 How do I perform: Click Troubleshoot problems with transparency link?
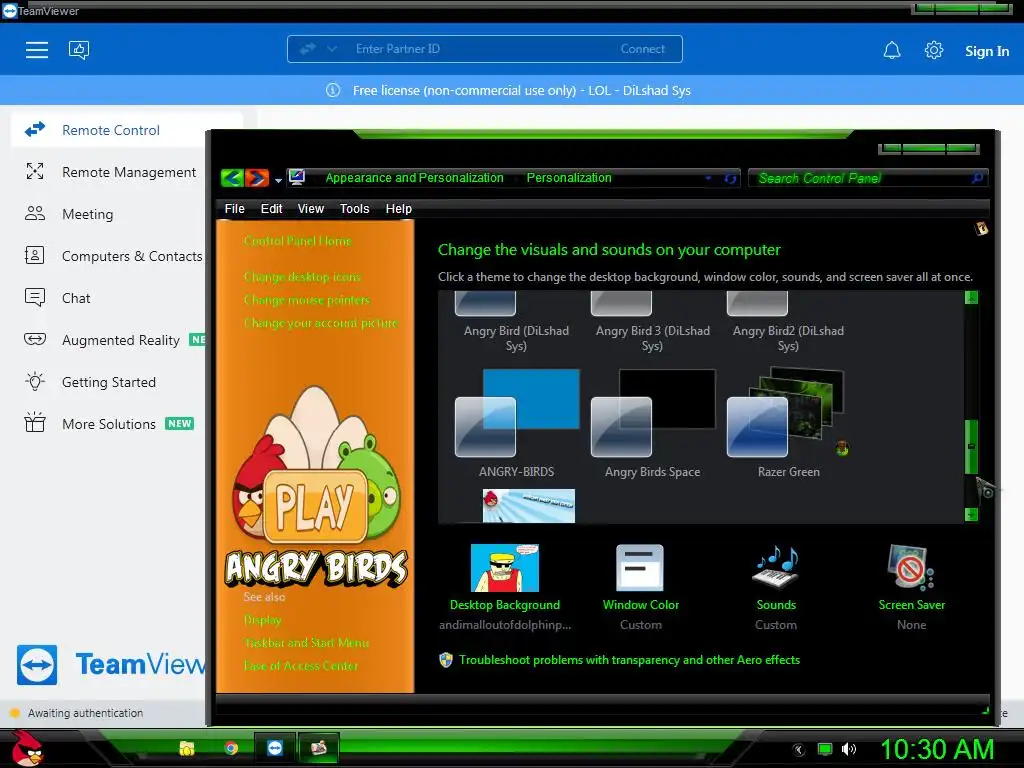[x=630, y=660]
